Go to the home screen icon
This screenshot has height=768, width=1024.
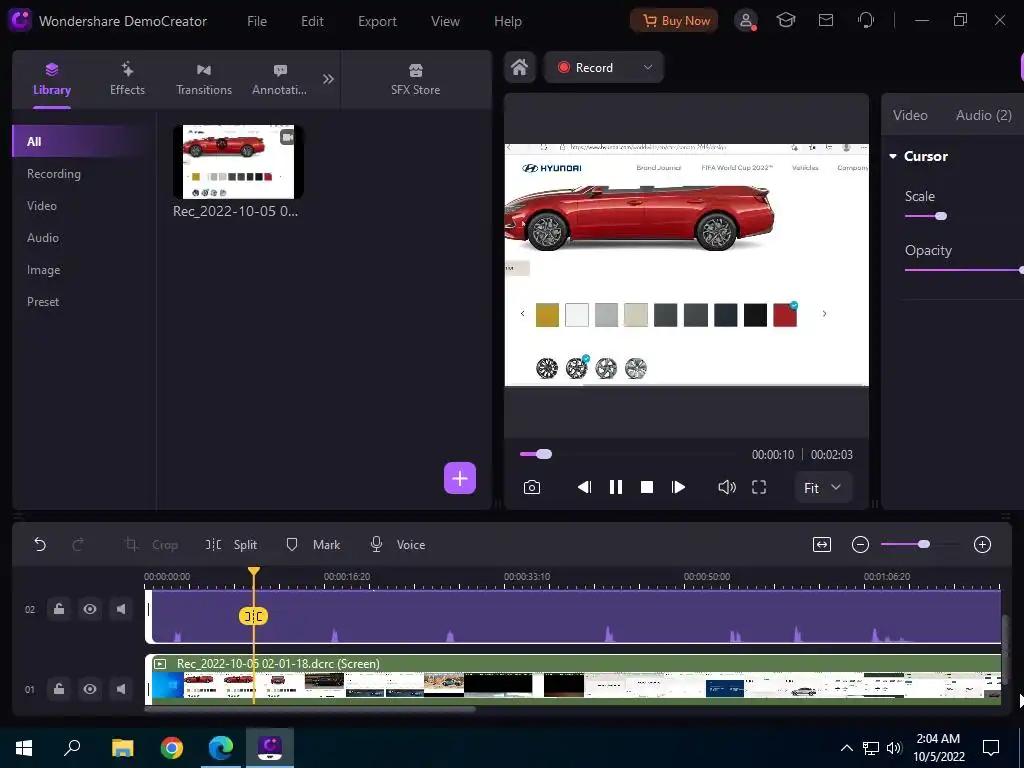[519, 67]
